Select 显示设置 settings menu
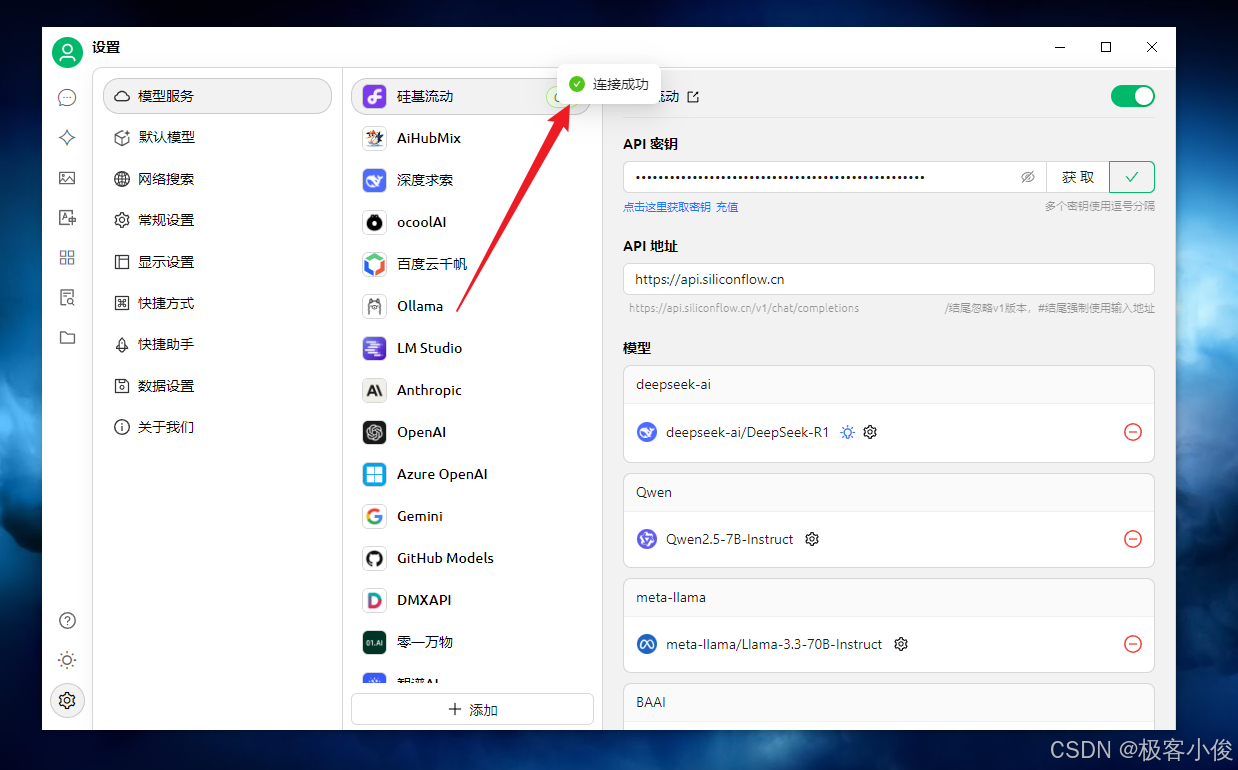 tap(217, 262)
